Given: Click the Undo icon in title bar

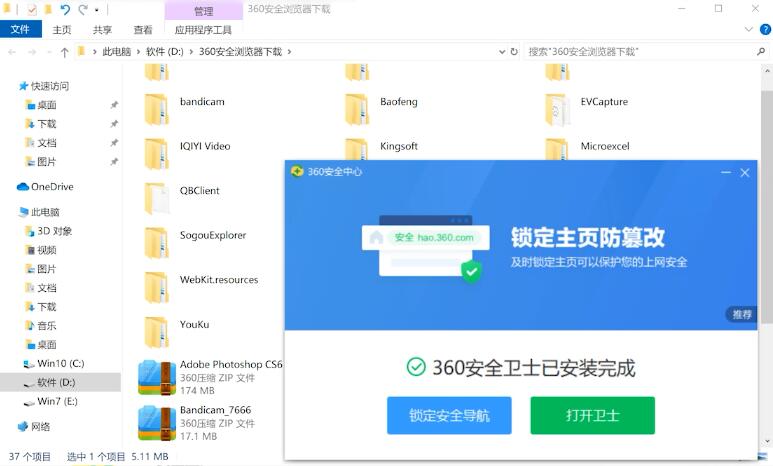Looking at the screenshot, I should [x=65, y=9].
